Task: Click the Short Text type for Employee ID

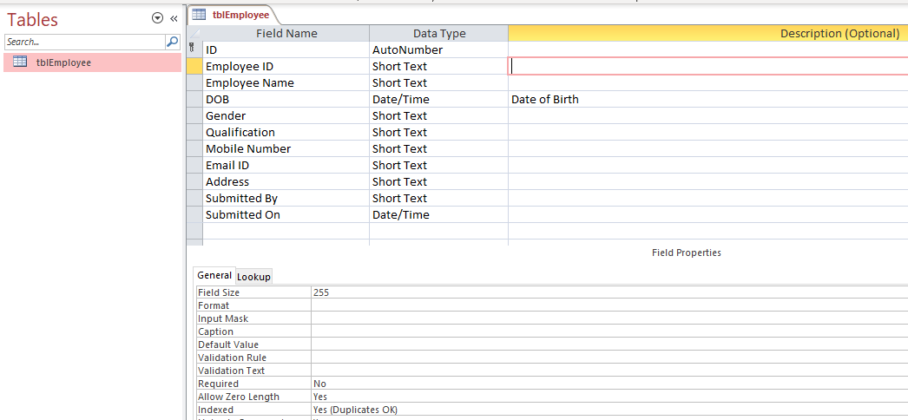Action: pyautogui.click(x=439, y=66)
